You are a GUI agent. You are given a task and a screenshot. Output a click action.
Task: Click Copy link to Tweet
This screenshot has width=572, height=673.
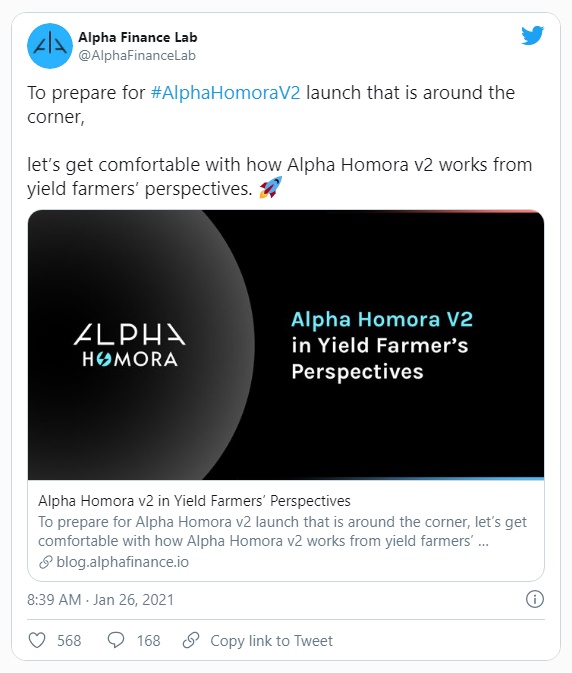pos(271,640)
